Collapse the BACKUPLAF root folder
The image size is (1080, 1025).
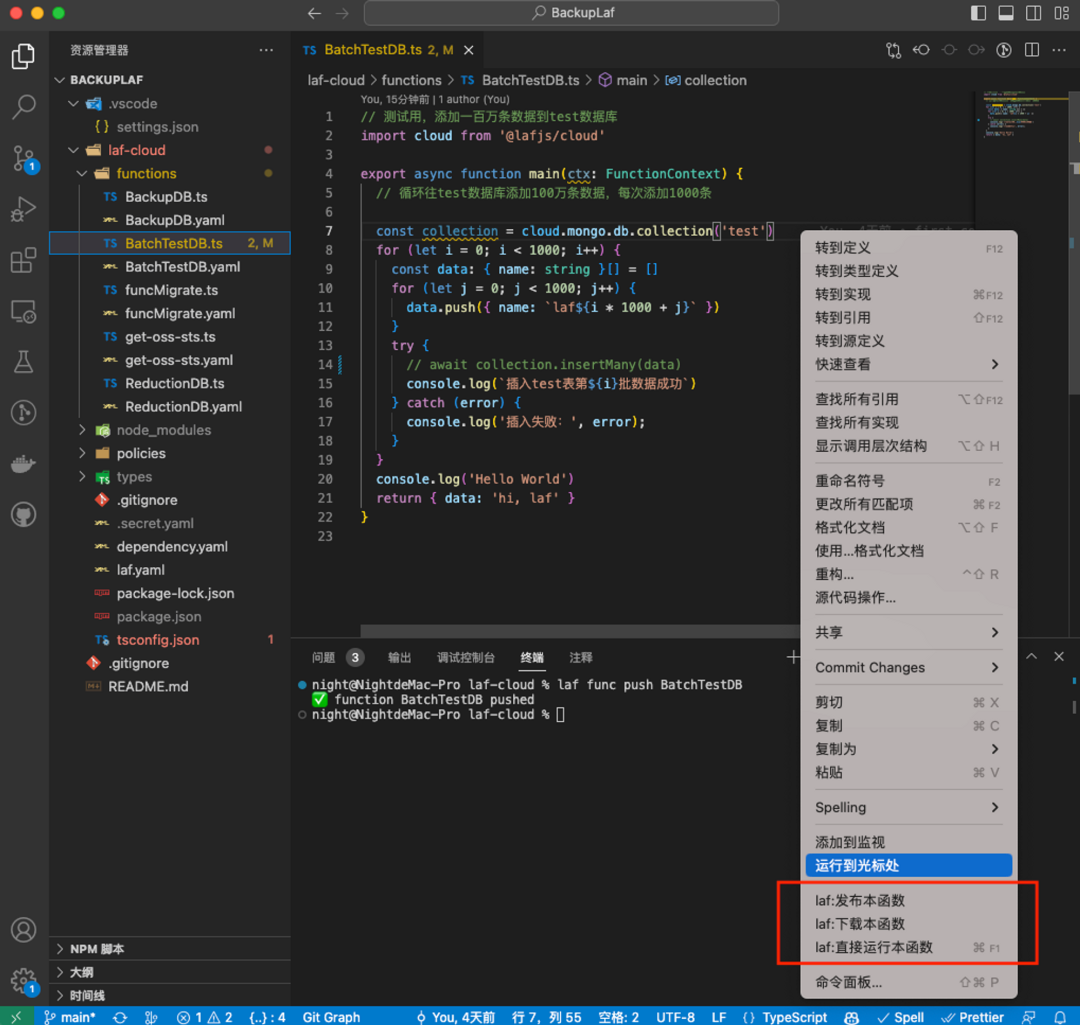60,80
